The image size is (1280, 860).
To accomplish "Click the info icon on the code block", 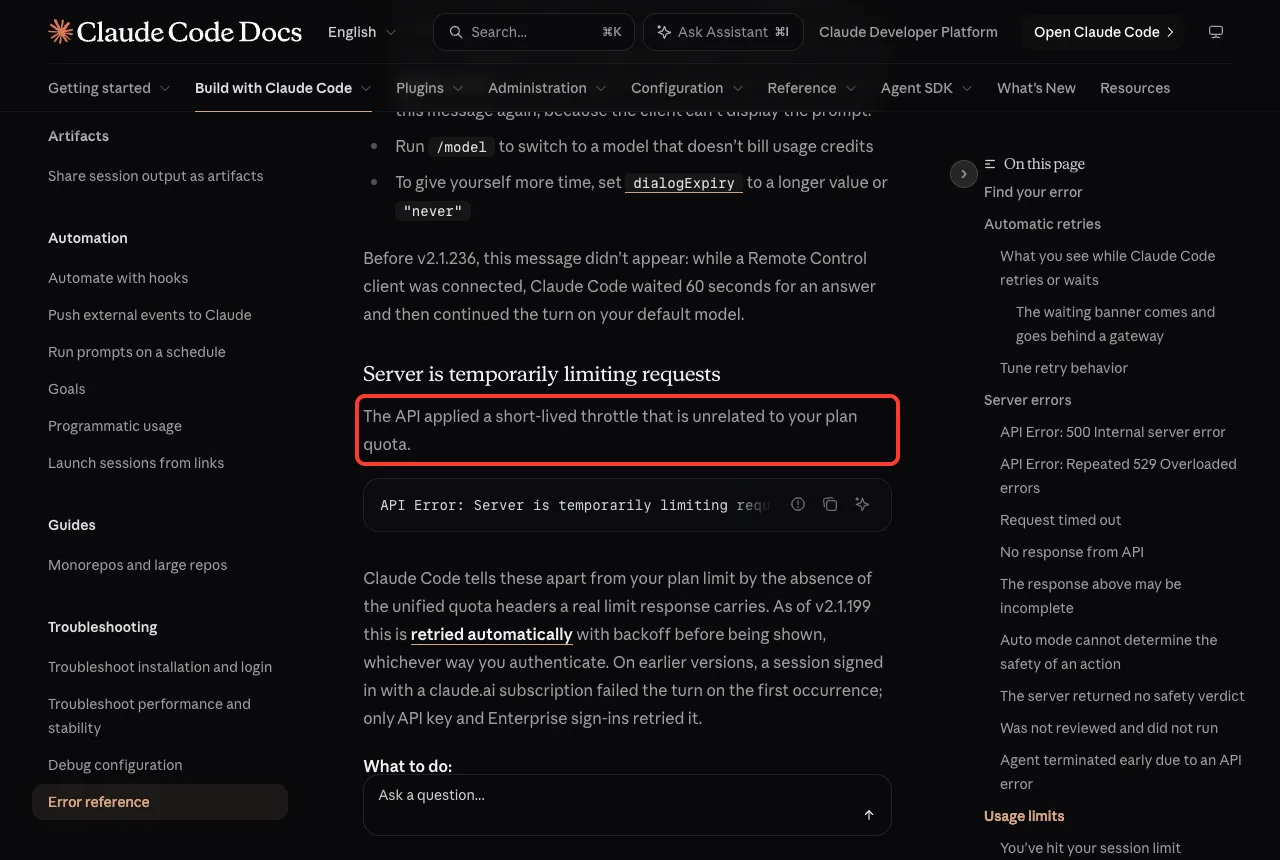I will pyautogui.click(x=798, y=504).
